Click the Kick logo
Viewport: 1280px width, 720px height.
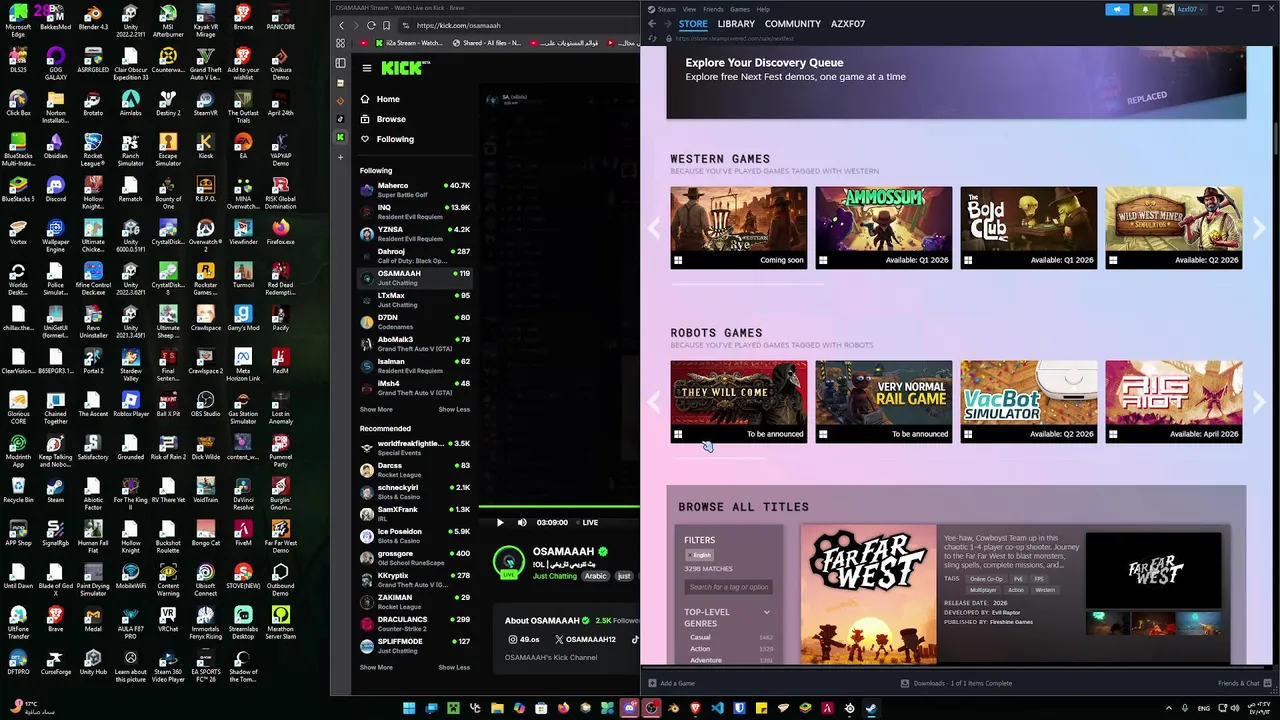pos(403,68)
